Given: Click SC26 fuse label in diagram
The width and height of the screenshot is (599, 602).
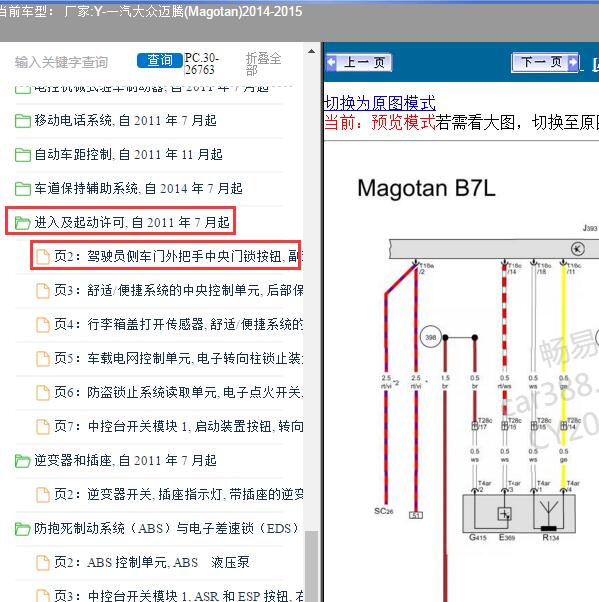Looking at the screenshot, I should pos(384,511).
